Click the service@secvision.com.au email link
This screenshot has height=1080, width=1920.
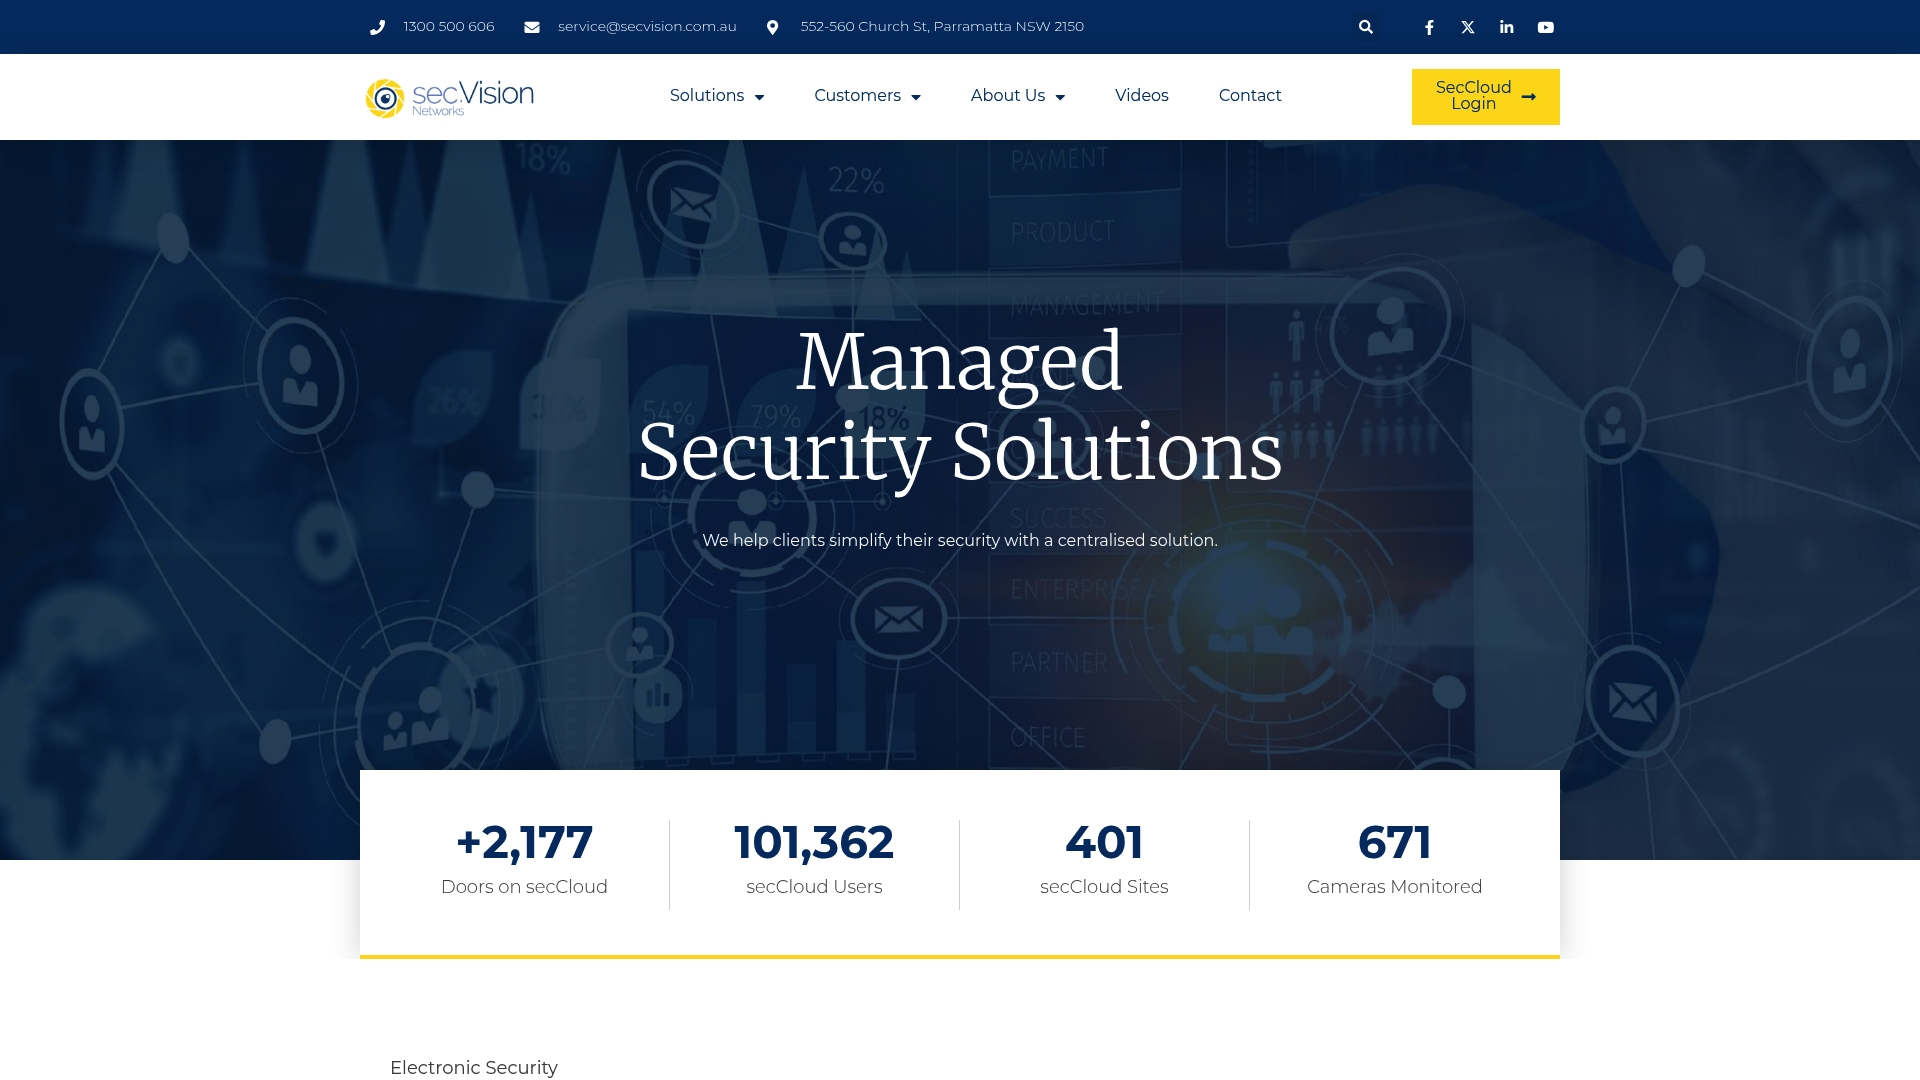click(647, 27)
